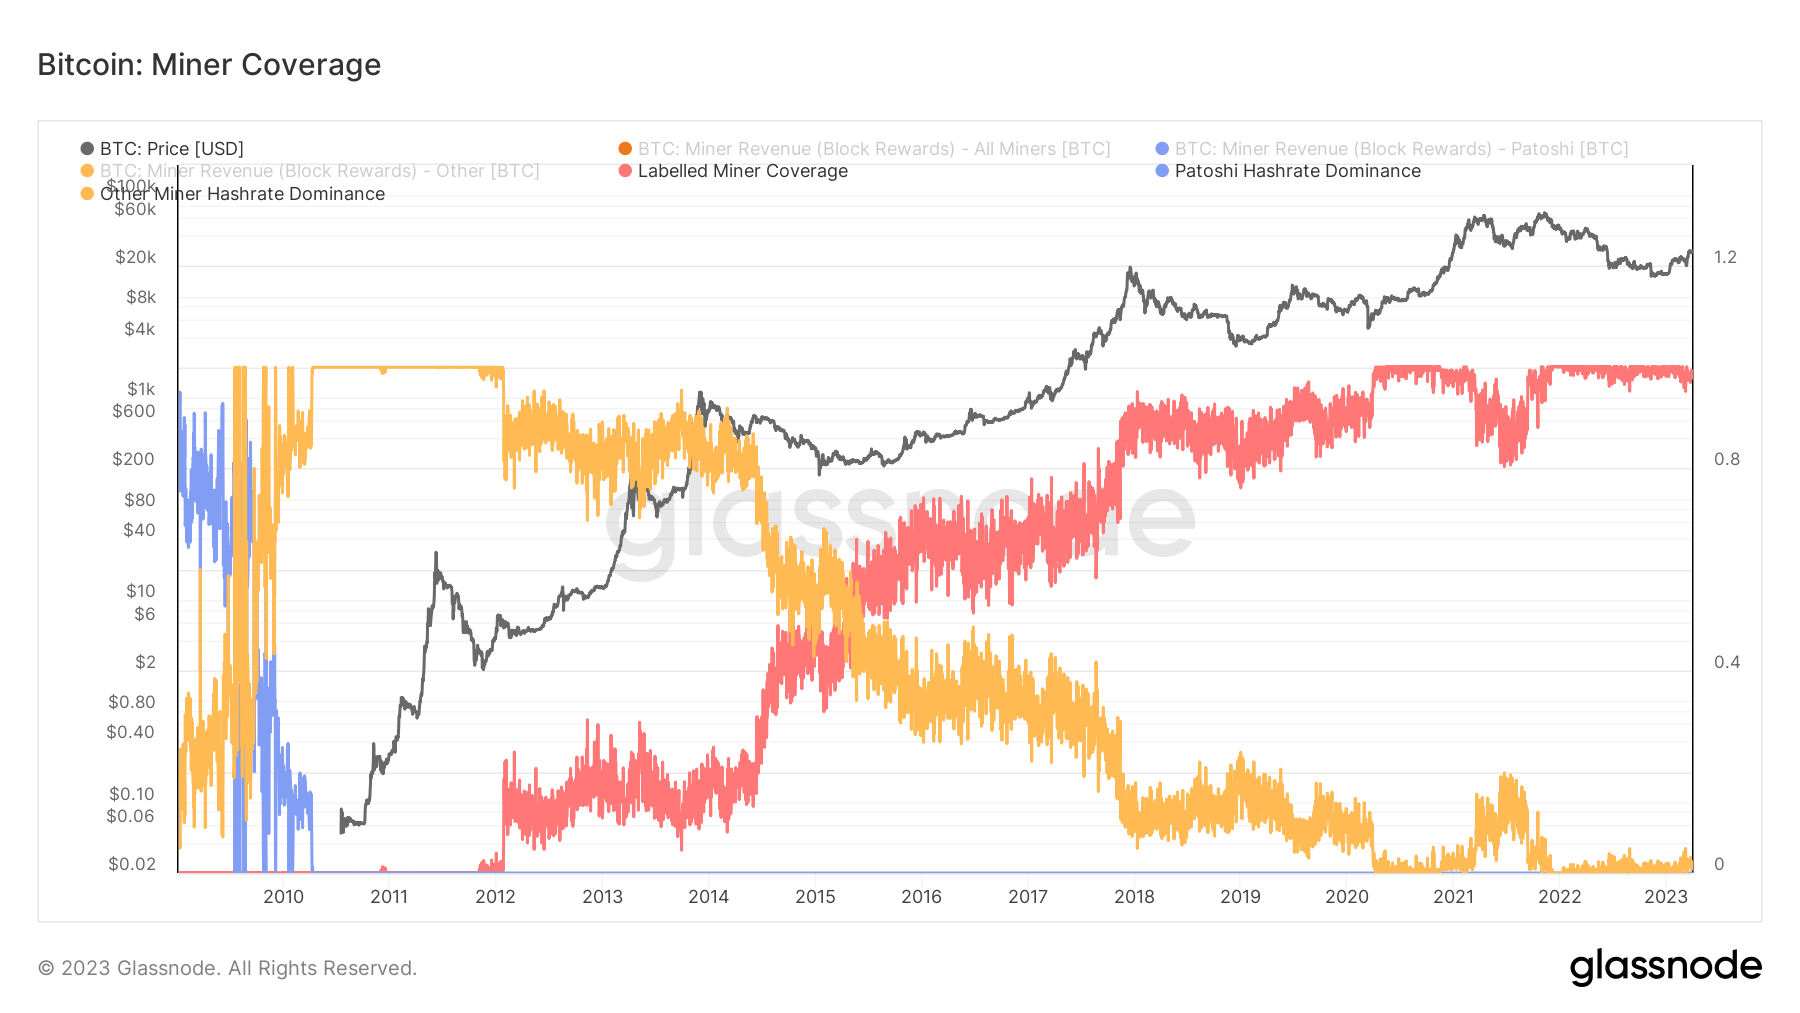Toggle the Other Miner Hashrate Dominance label
Viewport: 1800px width, 1013px height.
coord(242,194)
